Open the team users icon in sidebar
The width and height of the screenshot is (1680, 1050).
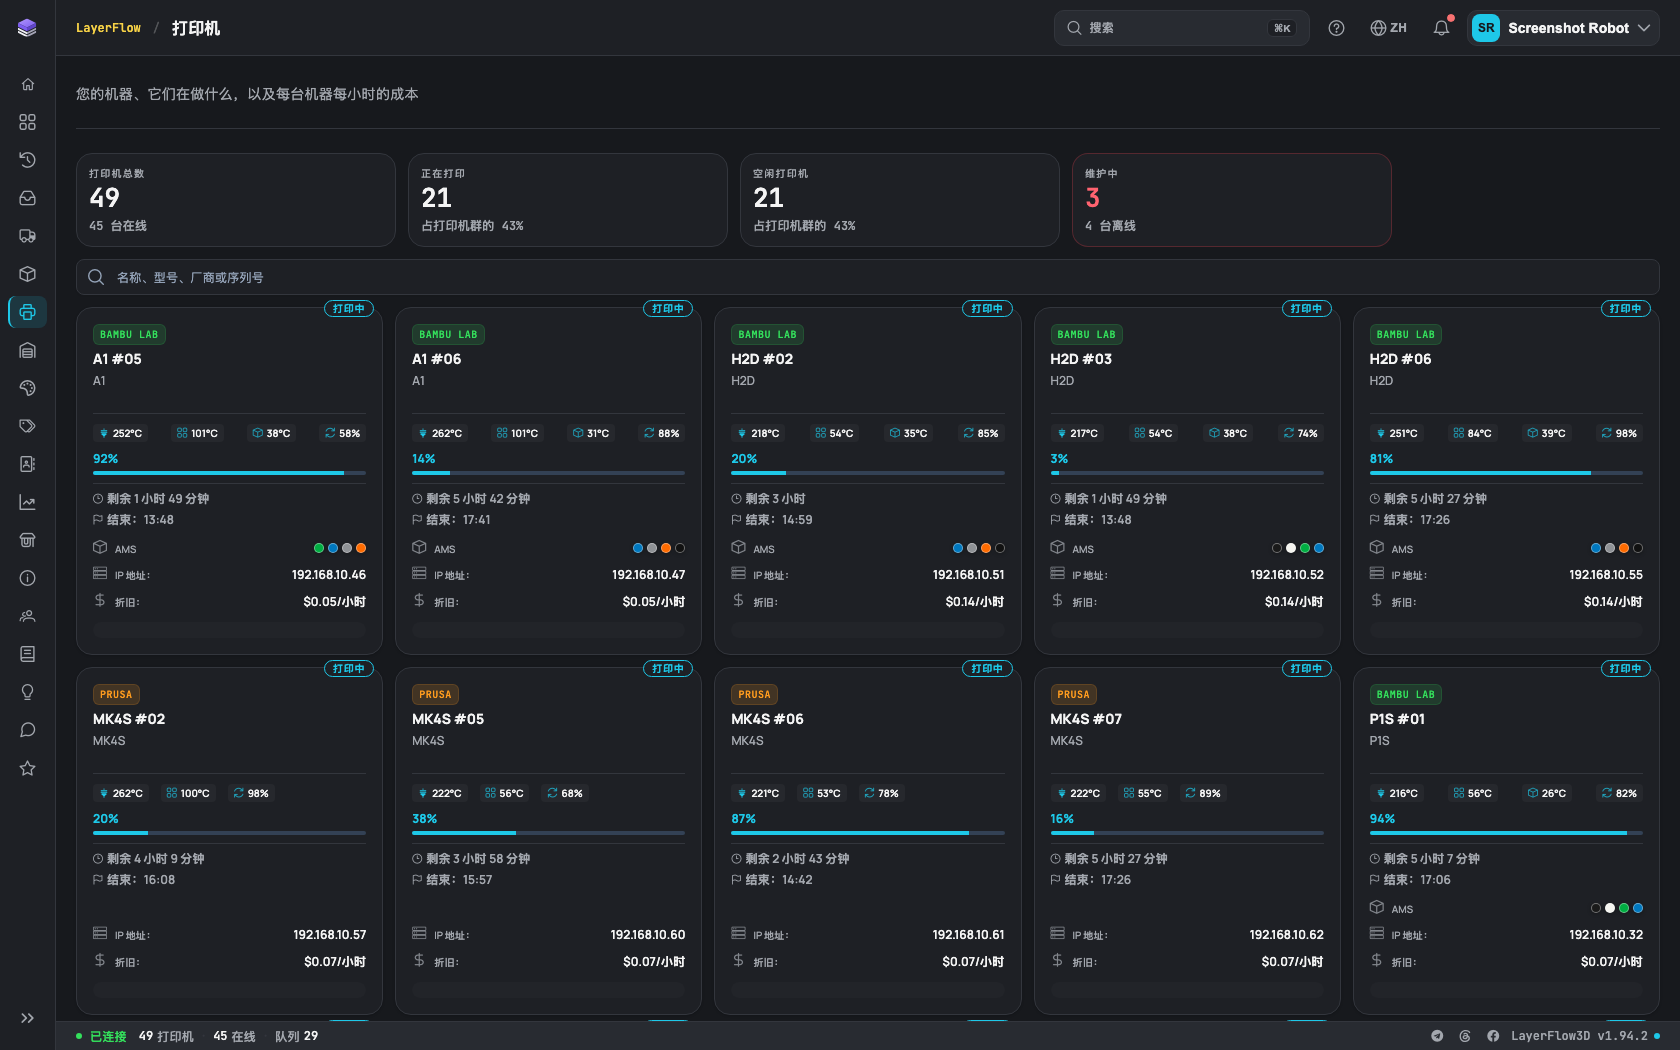(27, 616)
